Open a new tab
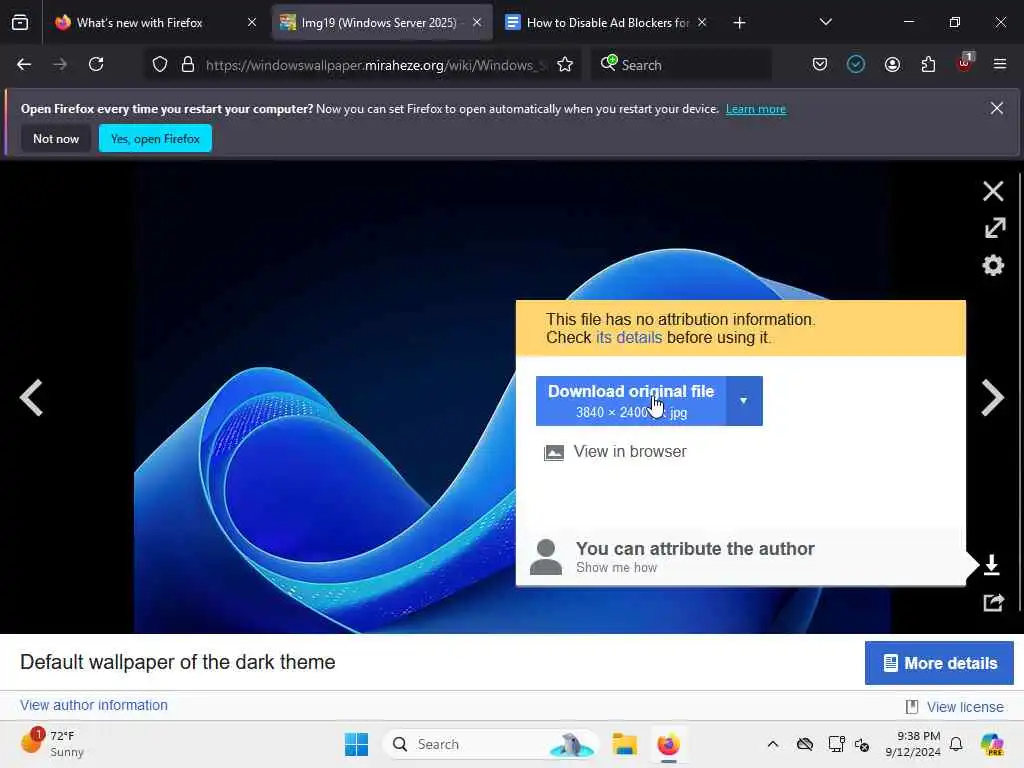This screenshot has height=768, width=1024. point(739,23)
